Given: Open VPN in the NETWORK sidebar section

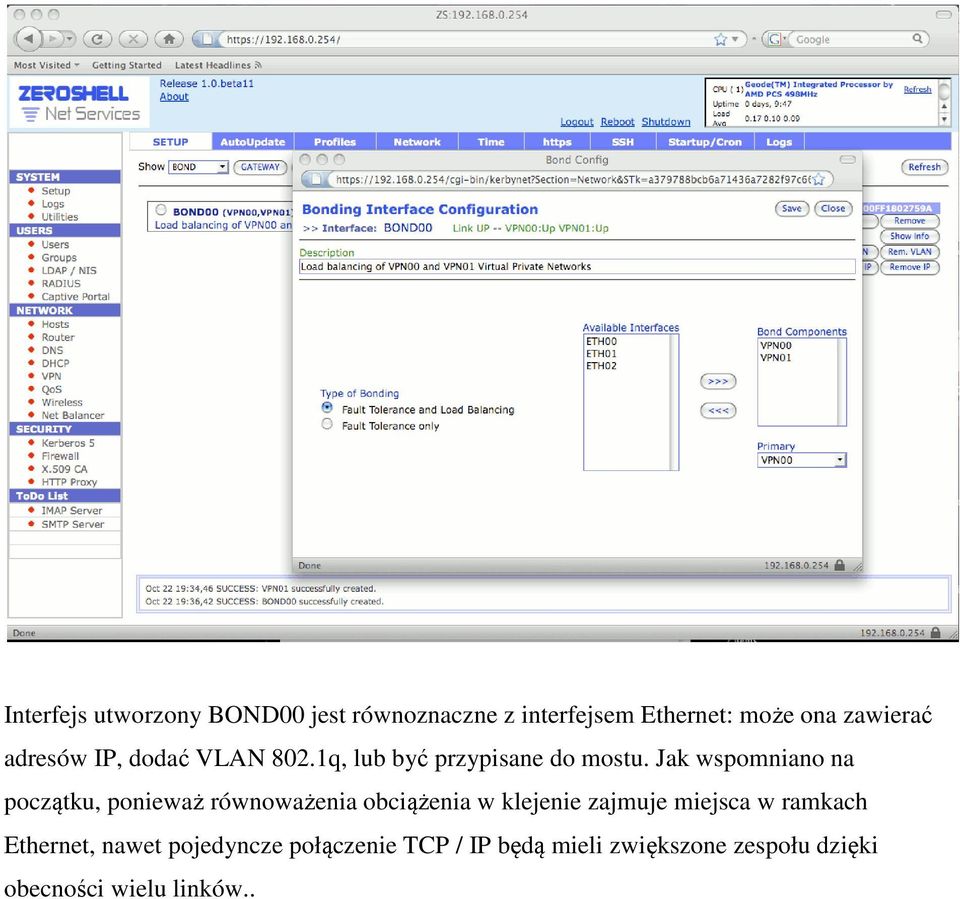Looking at the screenshot, I should [51, 376].
